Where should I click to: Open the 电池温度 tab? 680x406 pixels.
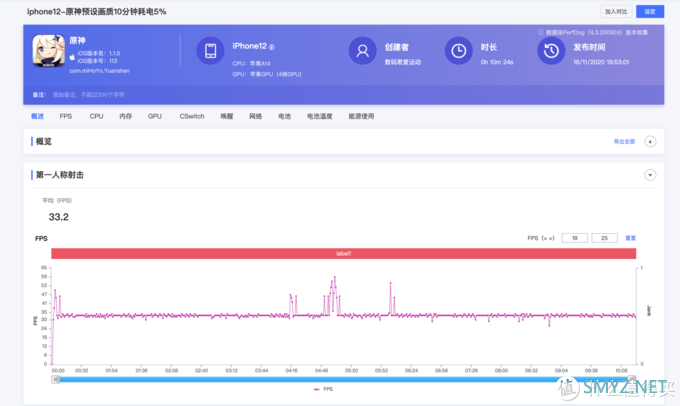click(x=320, y=116)
